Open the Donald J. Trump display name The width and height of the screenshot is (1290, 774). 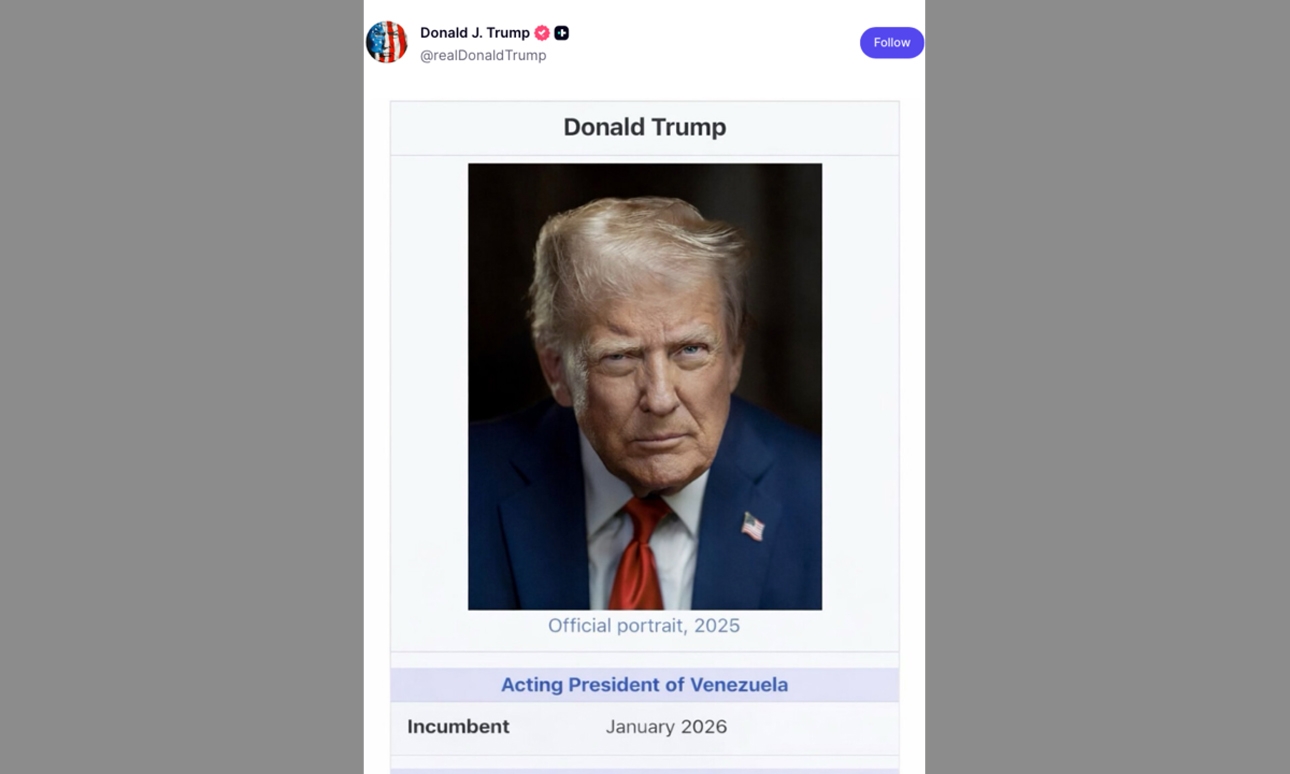(x=475, y=33)
